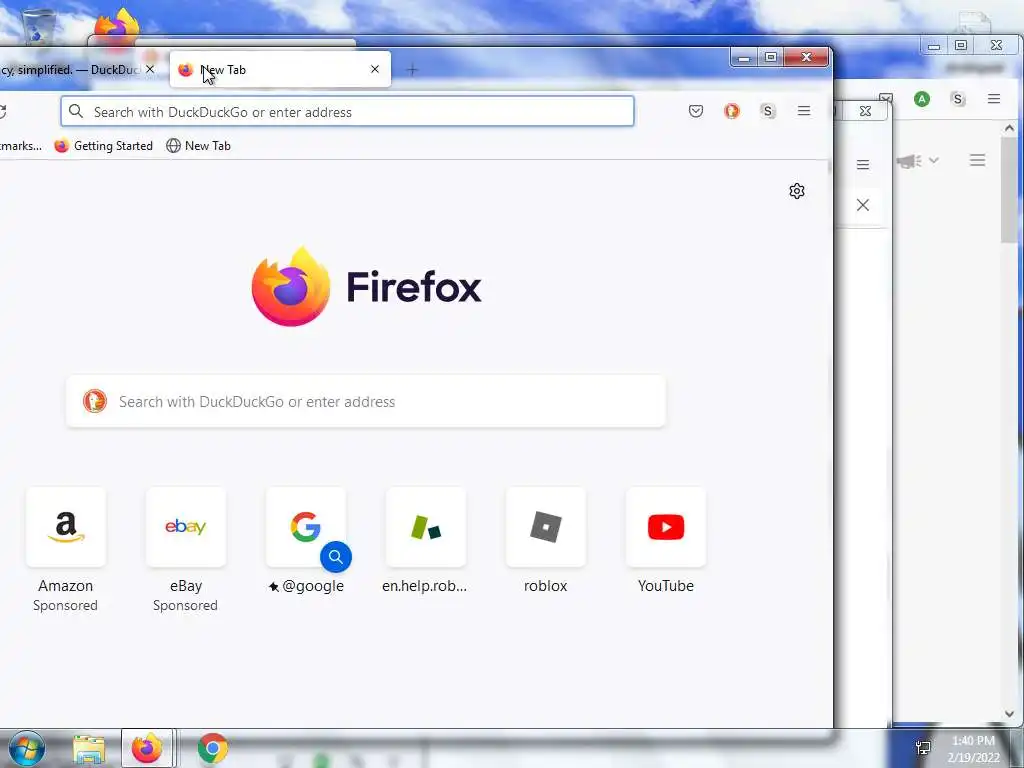The width and height of the screenshot is (1024, 768).
Task: Expand the chevron beside the megaphone icon
Action: 934,160
